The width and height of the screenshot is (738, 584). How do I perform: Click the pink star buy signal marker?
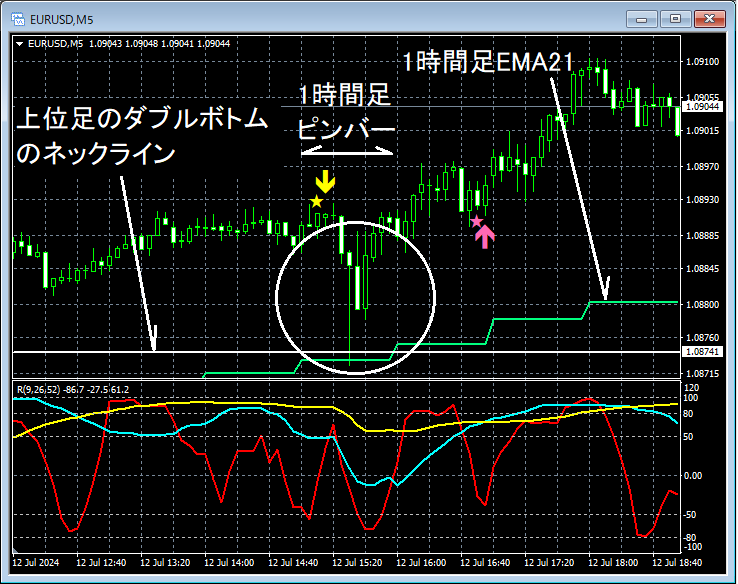pyautogui.click(x=476, y=221)
